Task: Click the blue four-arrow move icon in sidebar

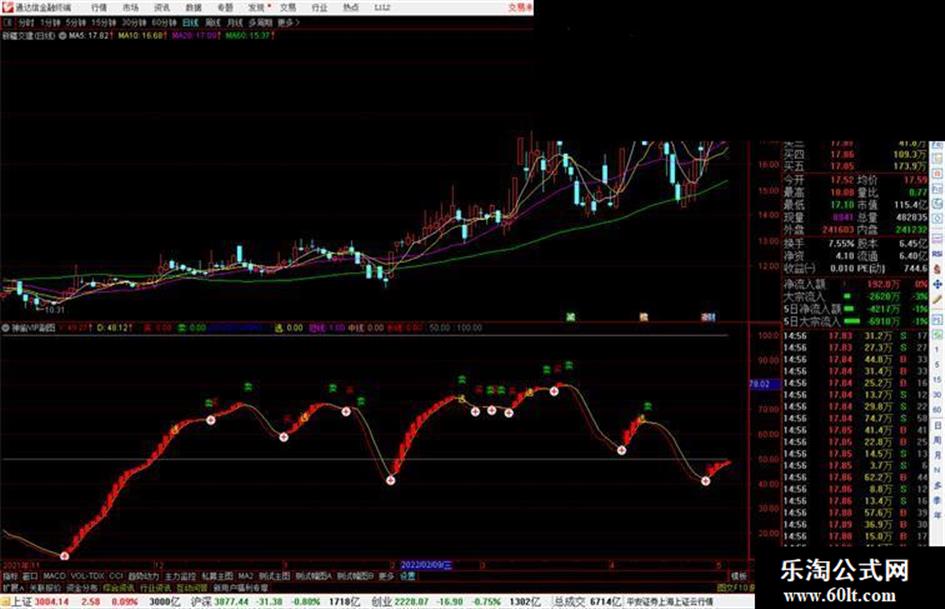Action: coord(937,283)
